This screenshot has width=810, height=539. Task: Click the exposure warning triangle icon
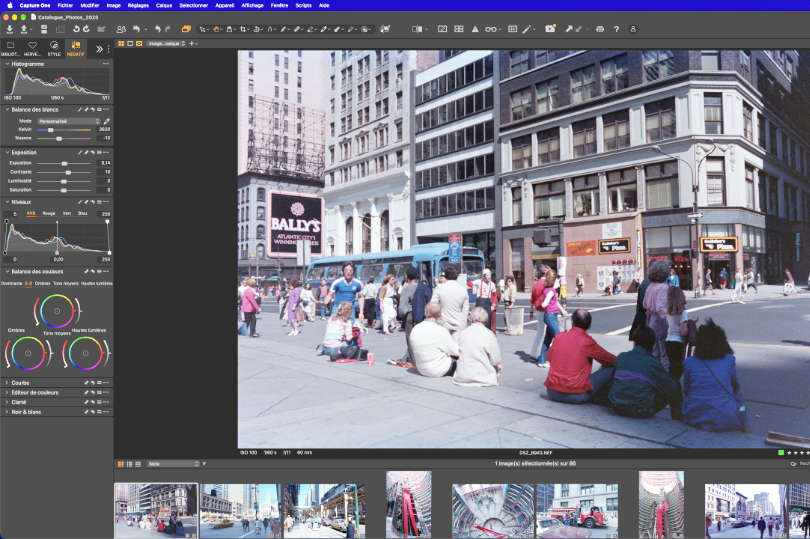pos(475,29)
